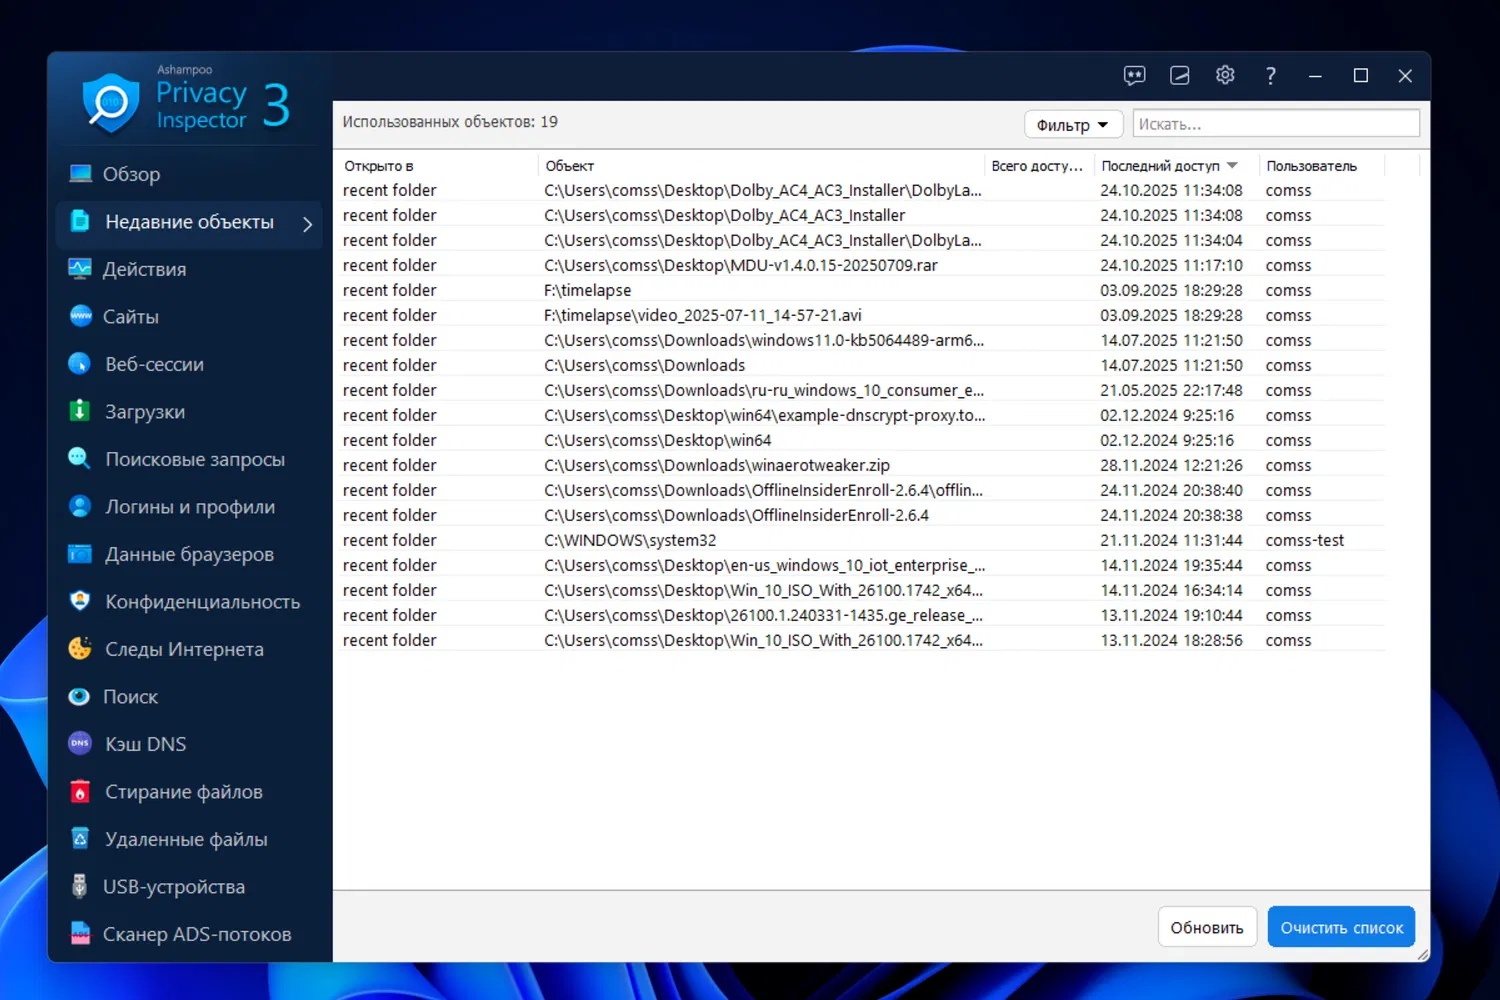Click the Очистить список button

1341,928
